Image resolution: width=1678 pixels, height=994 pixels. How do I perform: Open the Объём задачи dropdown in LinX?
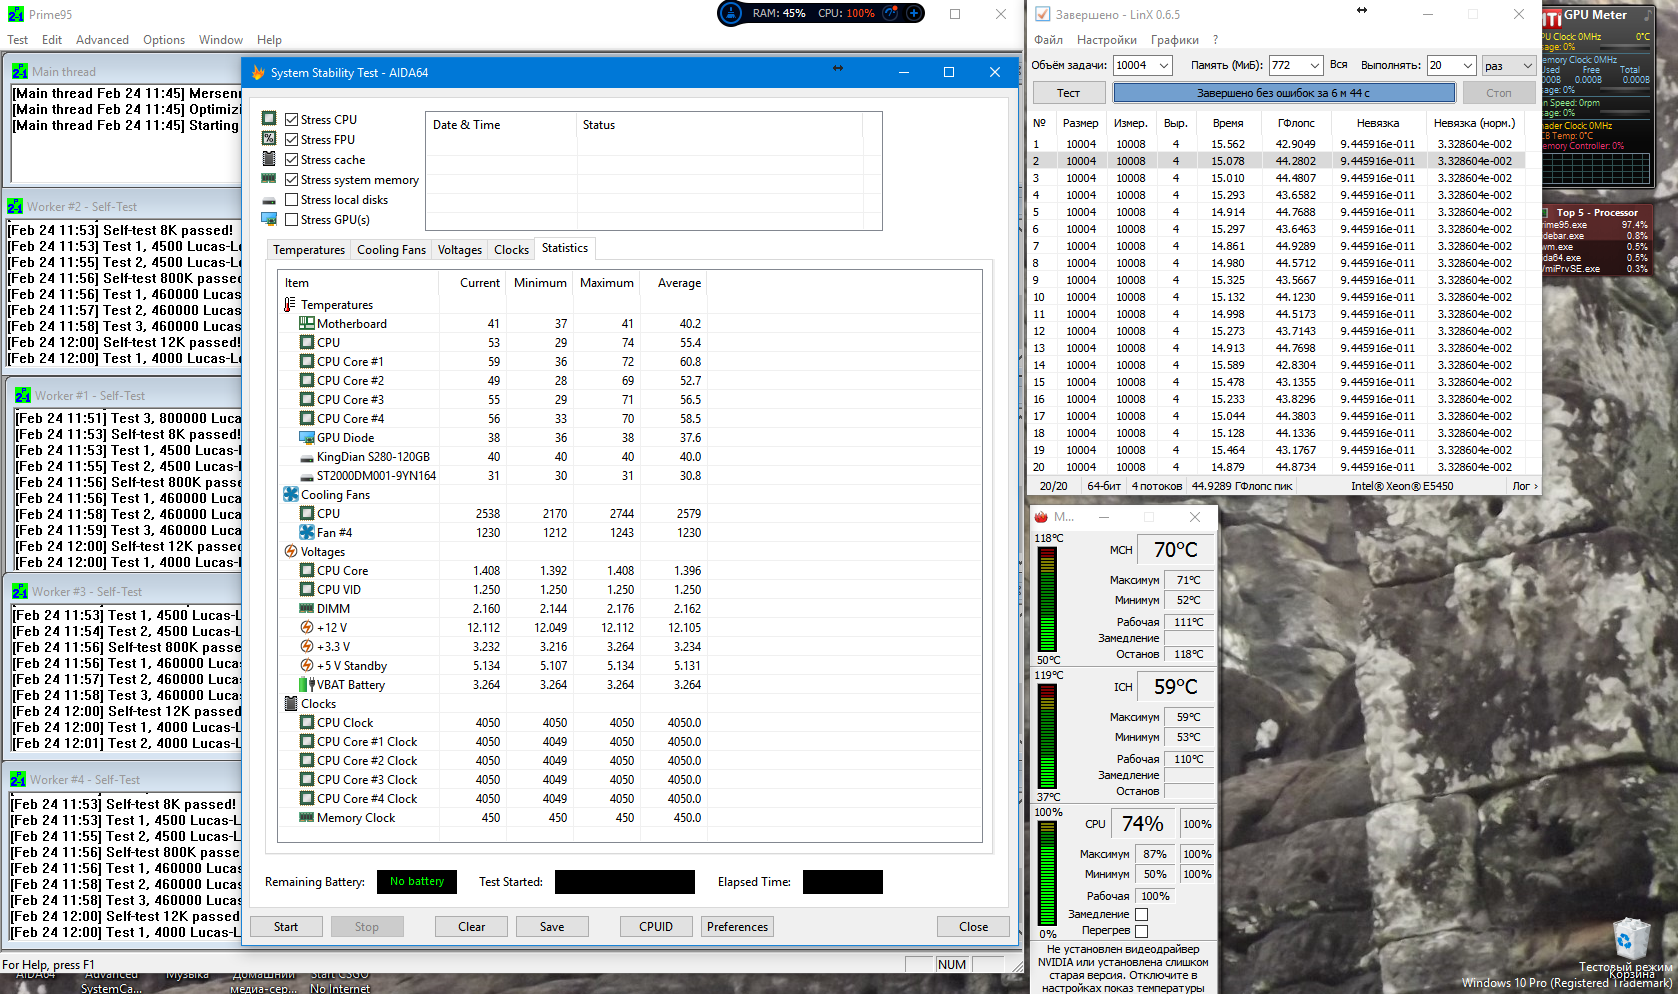pos(1164,65)
